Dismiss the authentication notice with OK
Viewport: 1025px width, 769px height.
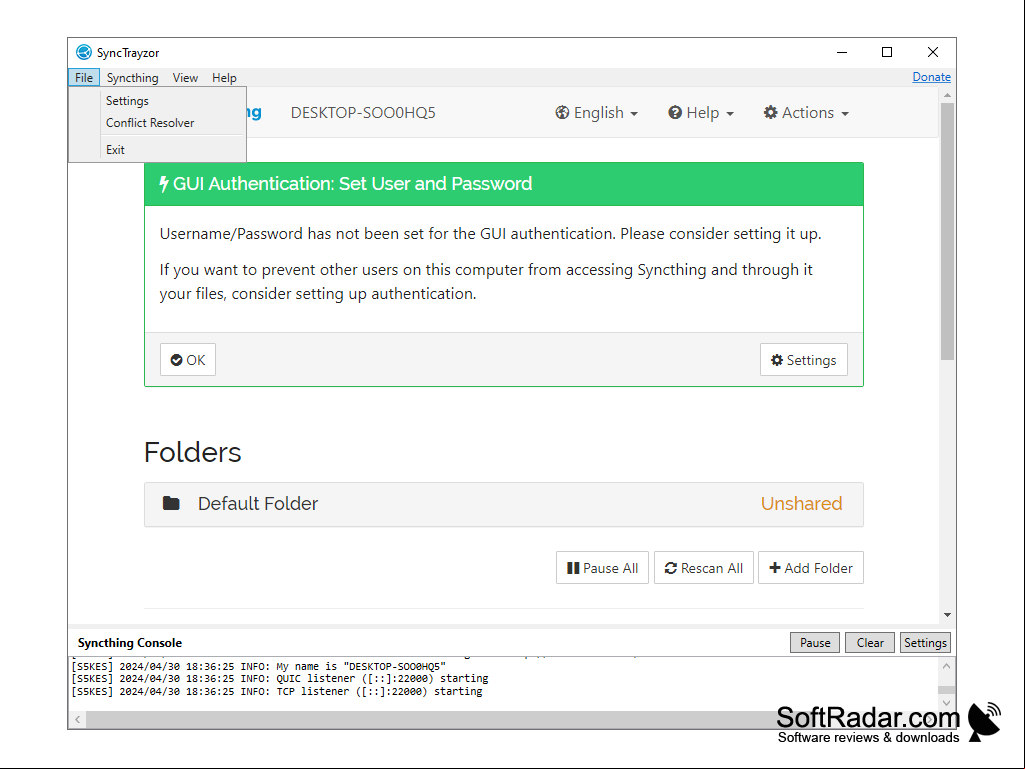pyautogui.click(x=188, y=360)
